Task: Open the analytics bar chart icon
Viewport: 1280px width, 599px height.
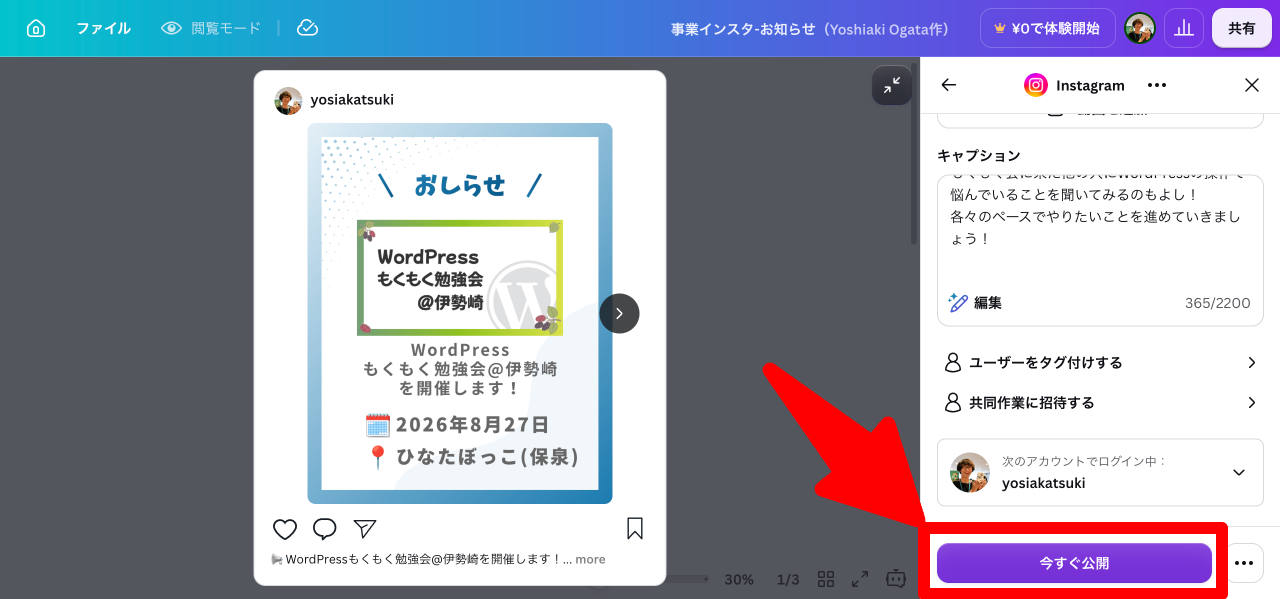Action: coord(1184,28)
